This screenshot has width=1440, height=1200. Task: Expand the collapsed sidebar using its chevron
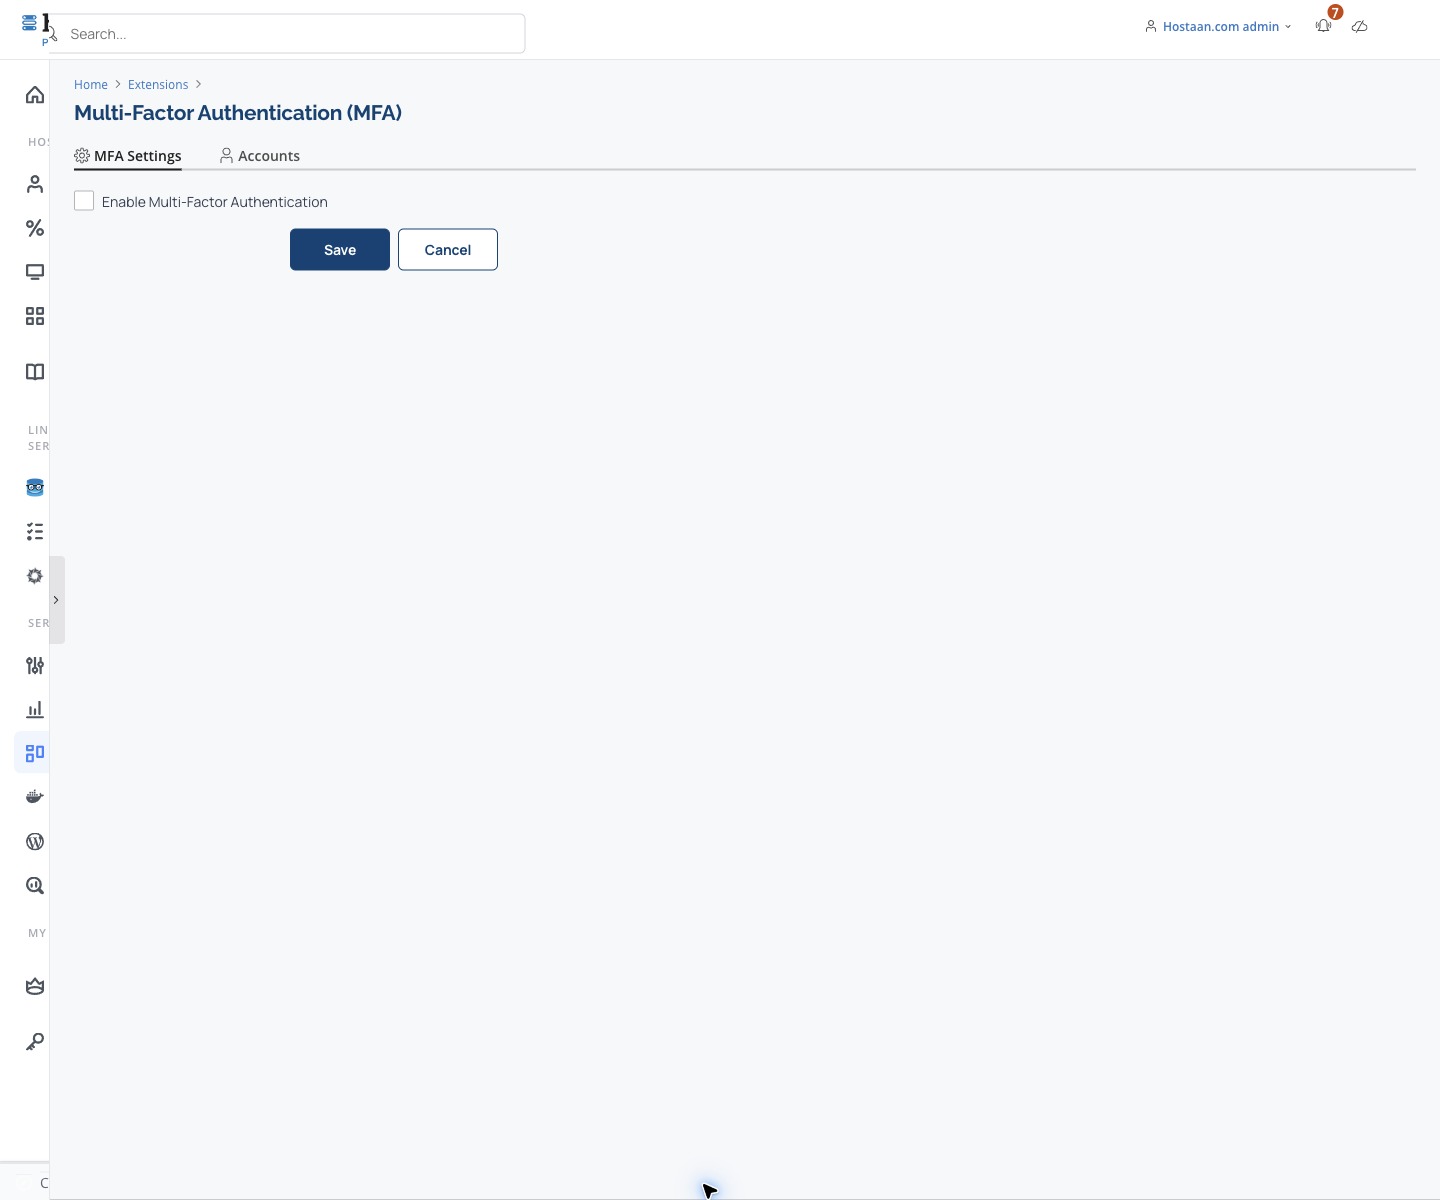click(x=56, y=600)
